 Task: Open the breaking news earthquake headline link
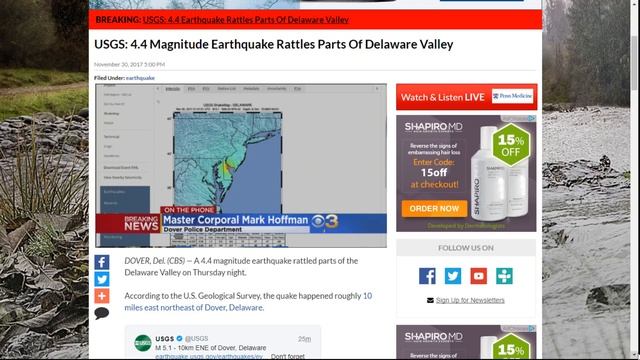tap(245, 20)
